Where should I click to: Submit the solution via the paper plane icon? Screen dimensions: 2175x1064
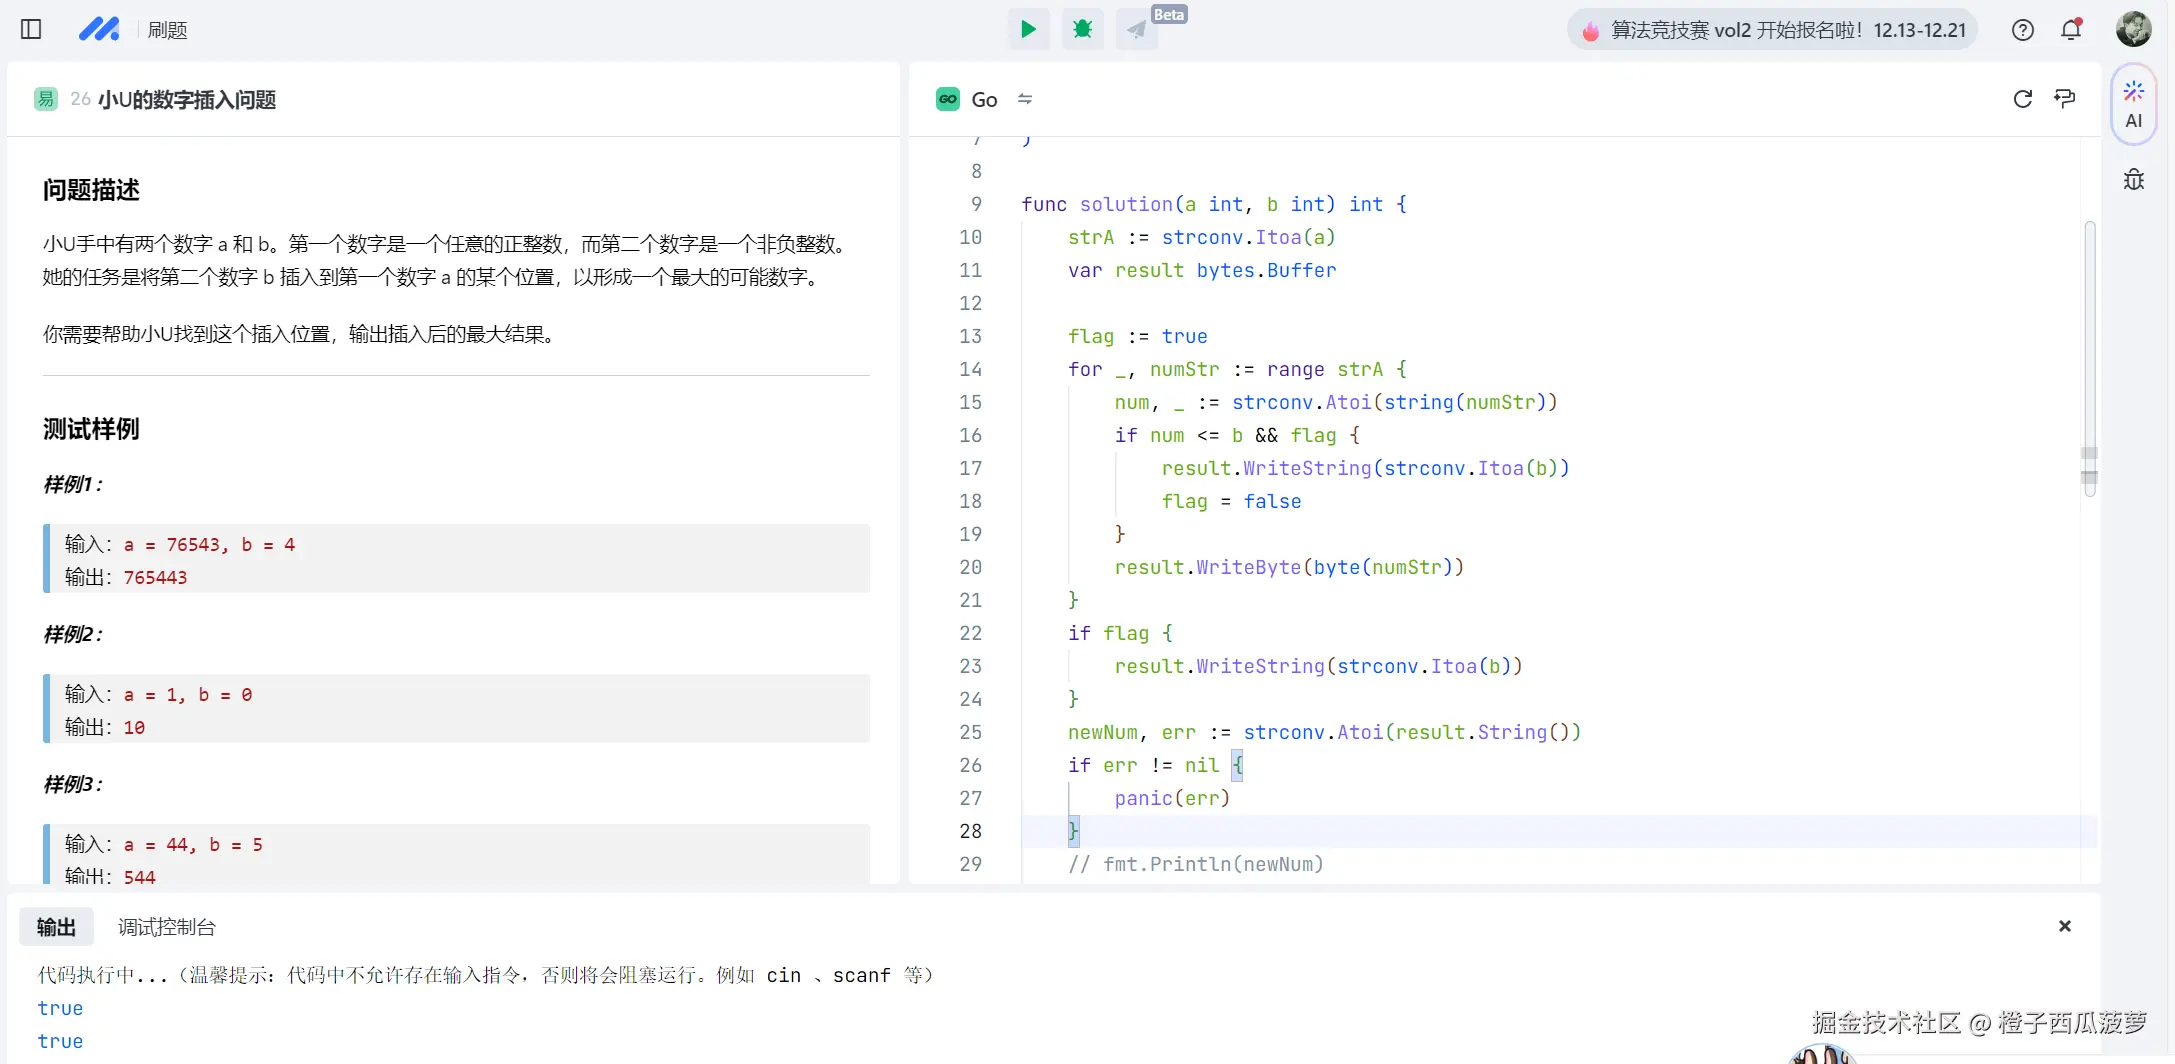tap(1136, 29)
